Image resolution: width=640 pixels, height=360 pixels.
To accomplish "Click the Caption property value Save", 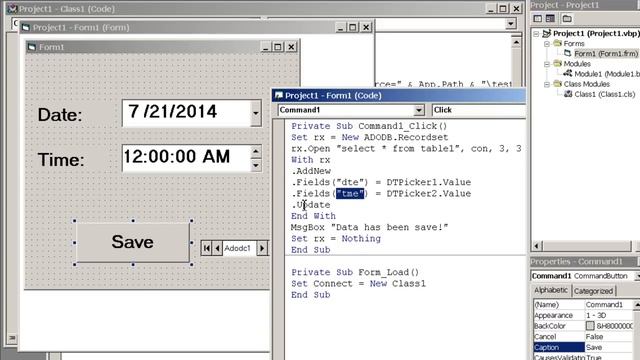I will (x=610, y=347).
